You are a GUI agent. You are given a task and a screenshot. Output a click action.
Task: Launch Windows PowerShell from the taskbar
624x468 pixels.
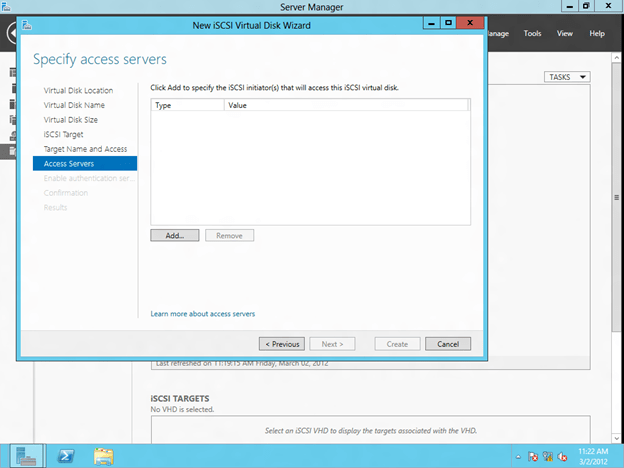[x=66, y=456]
